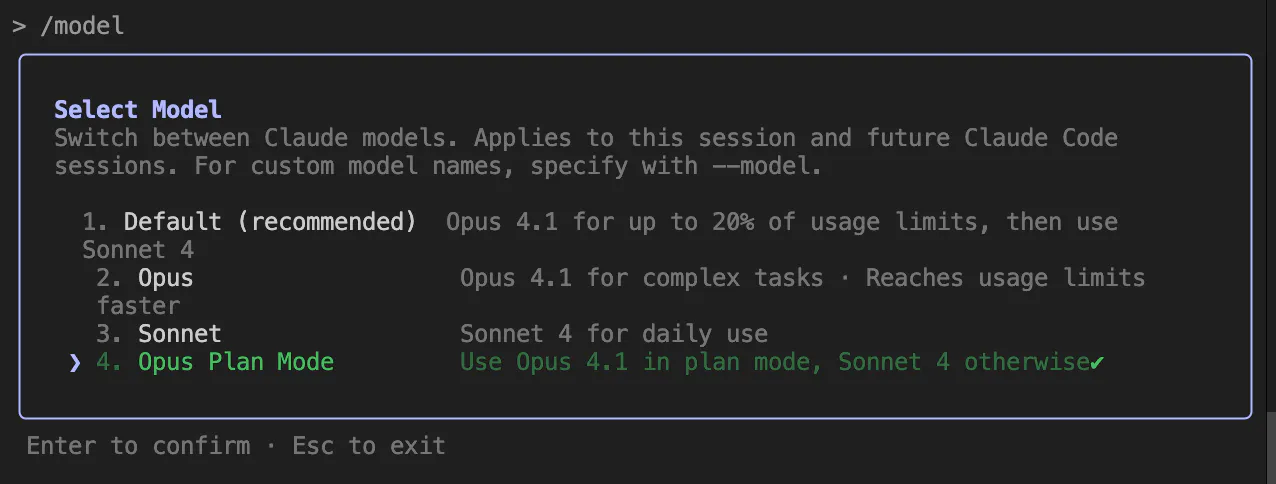1276x484 pixels.
Task: Click the selection arrow beside option 4
Action: tap(75, 362)
